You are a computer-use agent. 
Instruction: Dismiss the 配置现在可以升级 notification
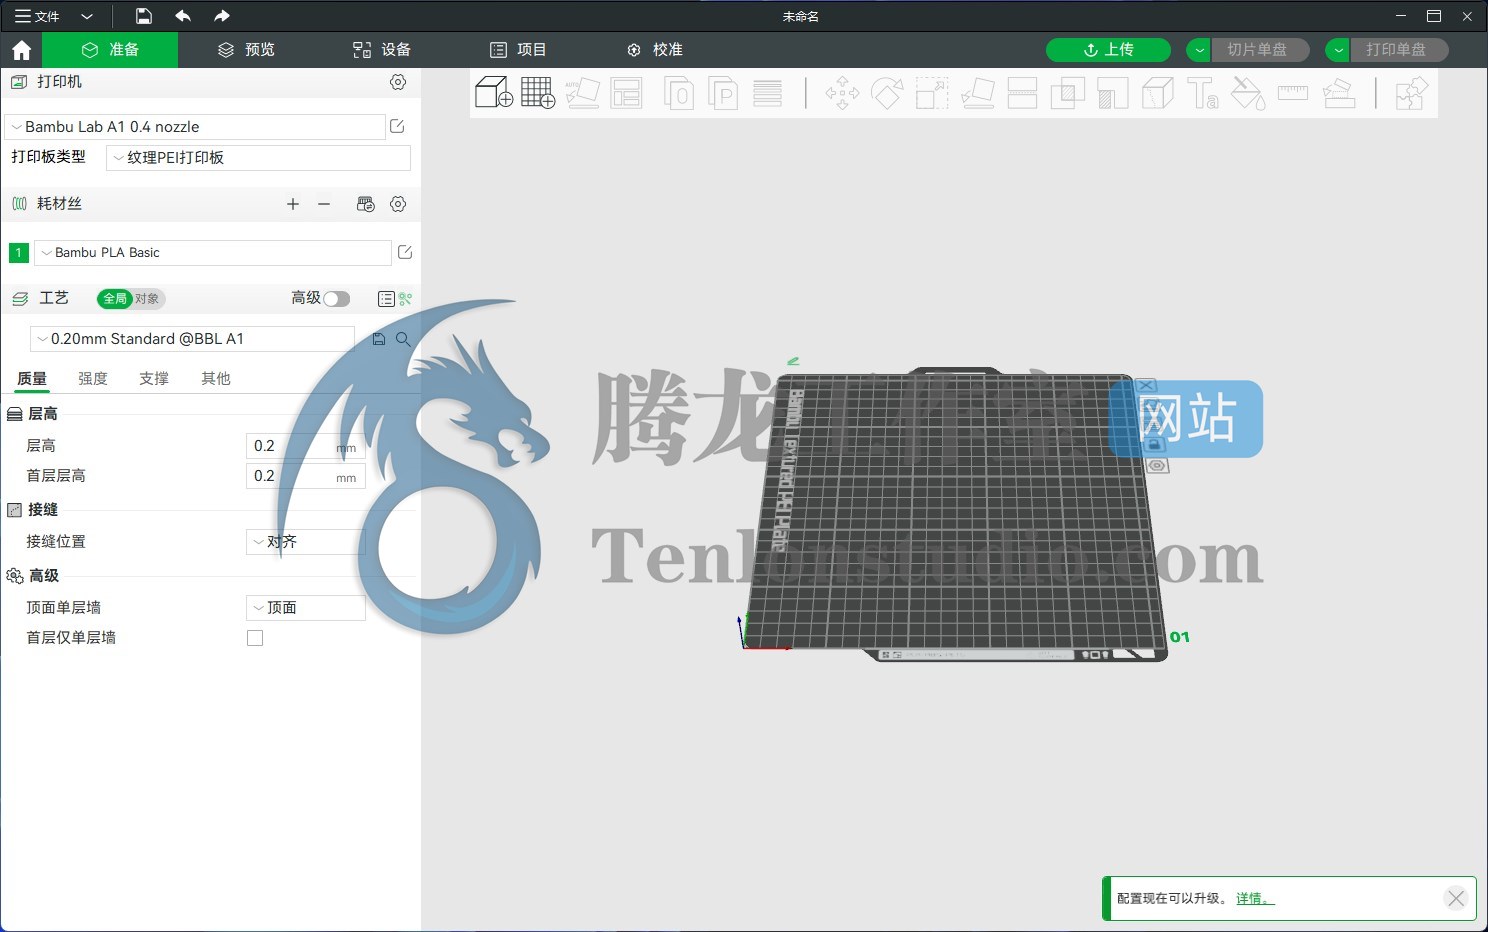tap(1456, 898)
